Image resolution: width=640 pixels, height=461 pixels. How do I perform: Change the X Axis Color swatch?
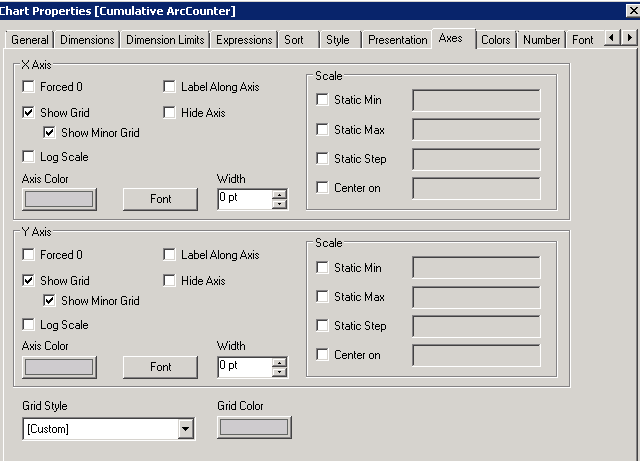[x=59, y=198]
